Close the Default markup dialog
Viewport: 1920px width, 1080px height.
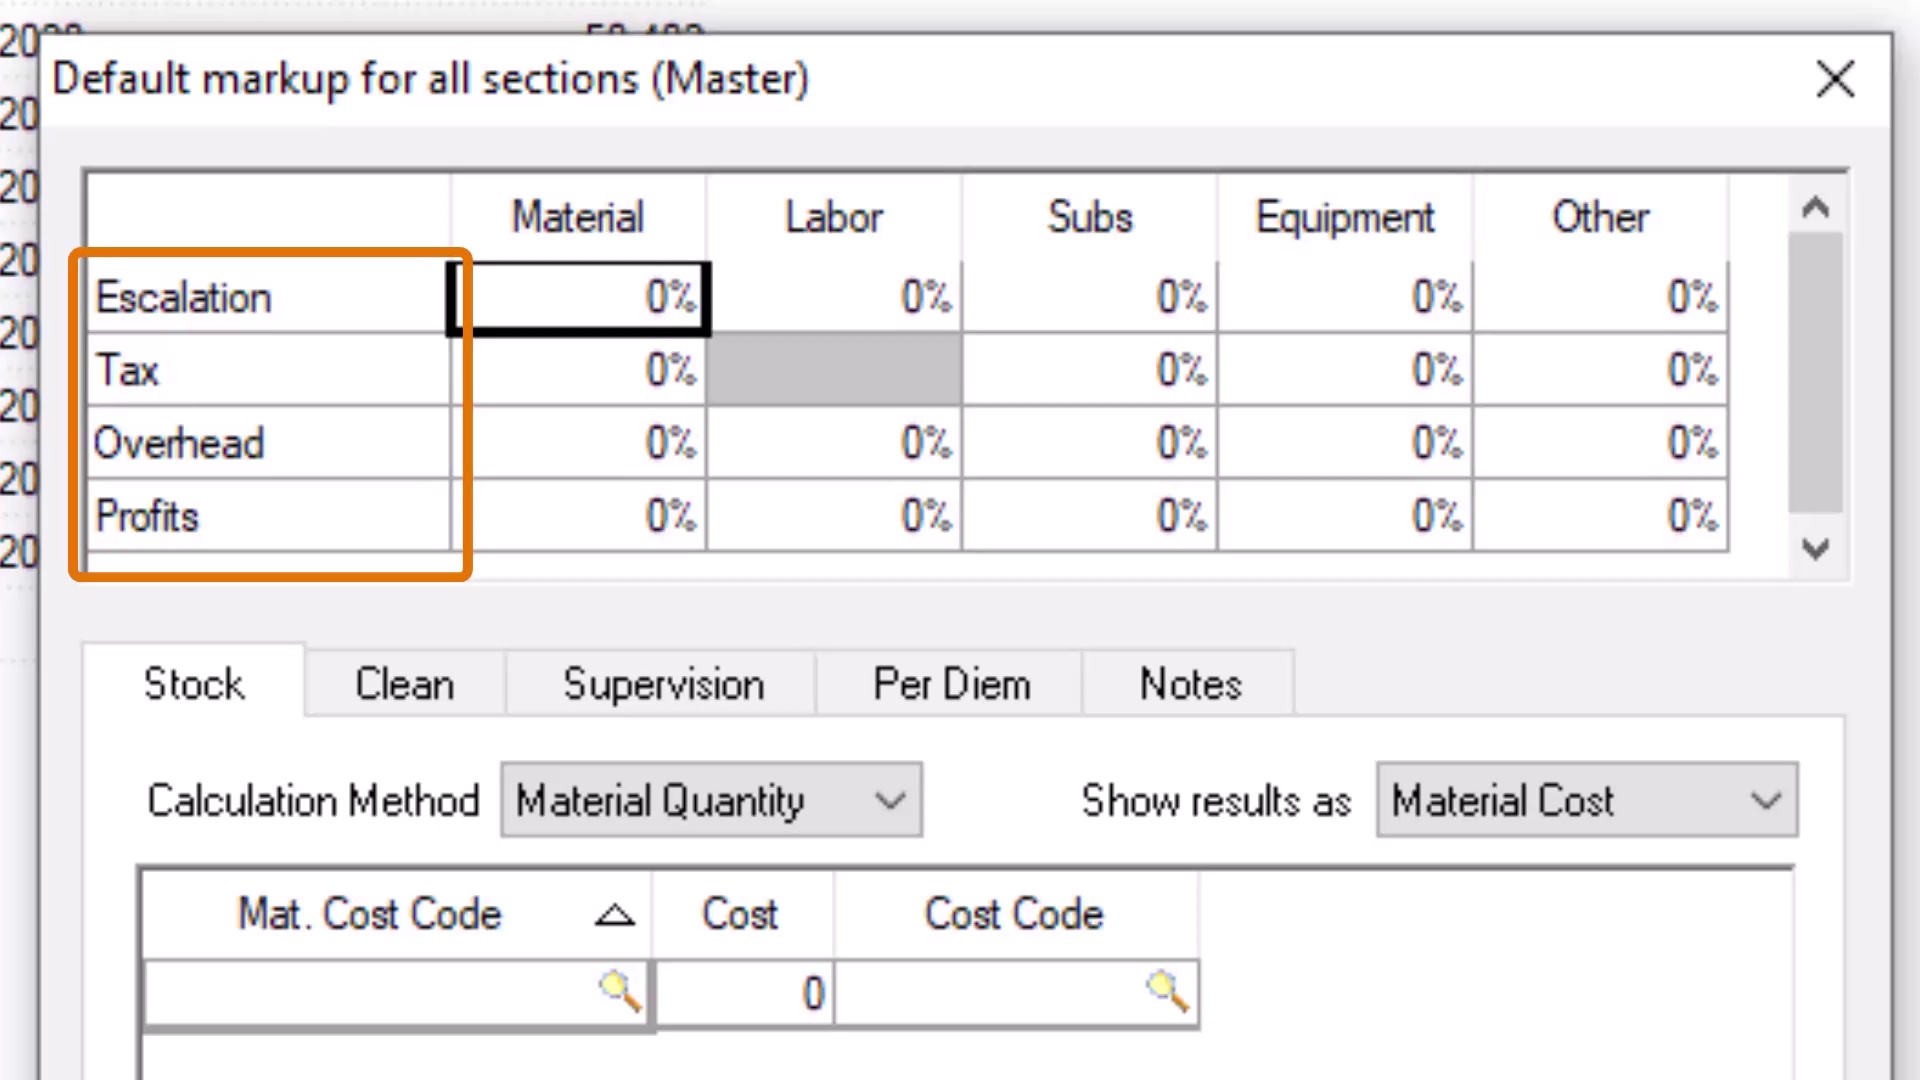click(x=1835, y=79)
